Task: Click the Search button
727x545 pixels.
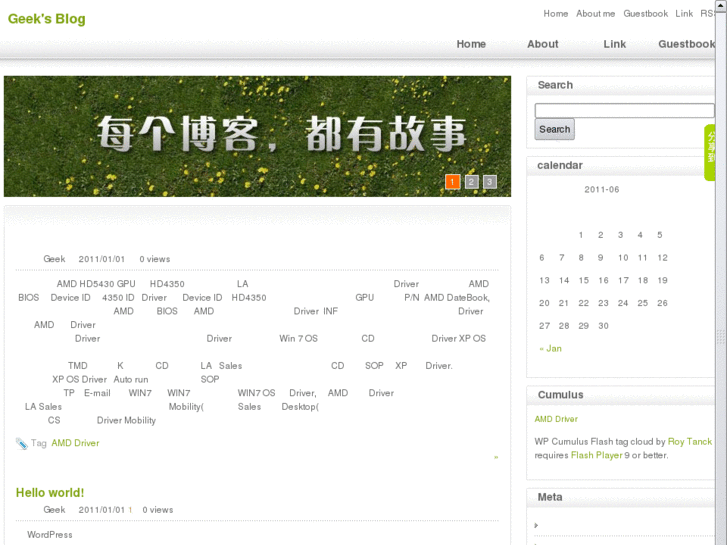Action: pyautogui.click(x=555, y=129)
